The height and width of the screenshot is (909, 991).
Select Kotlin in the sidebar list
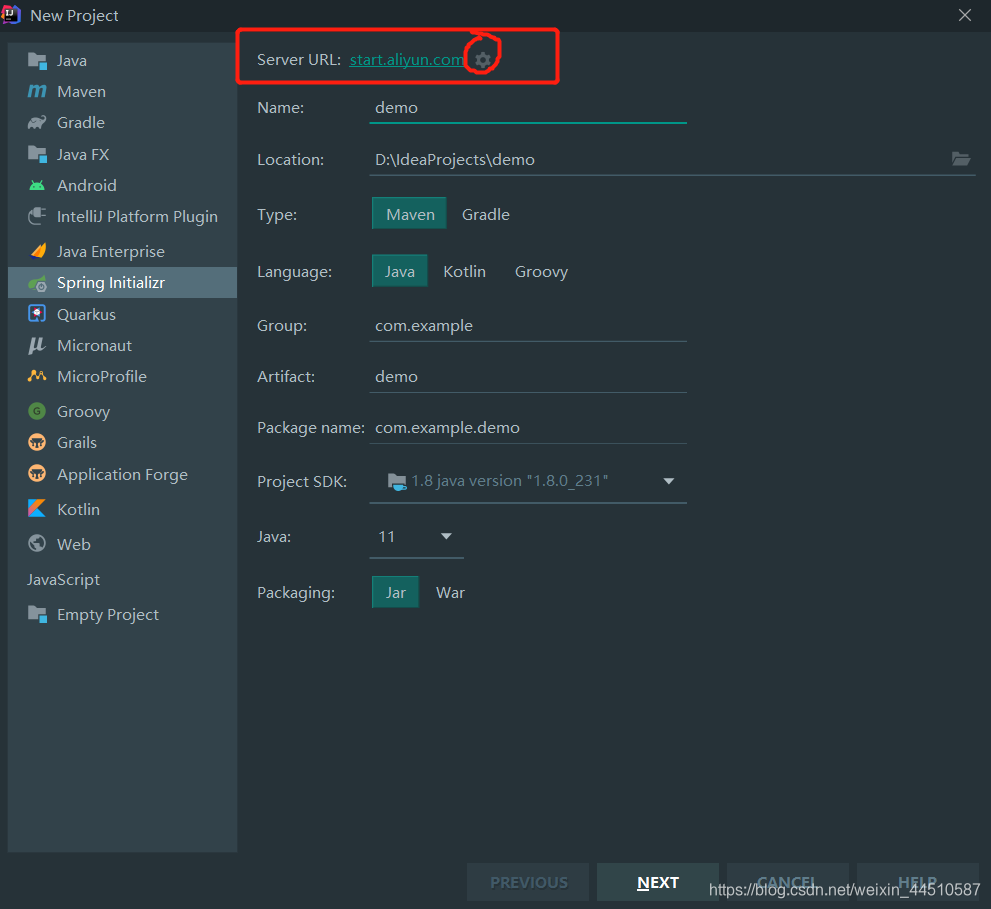pyautogui.click(x=122, y=509)
